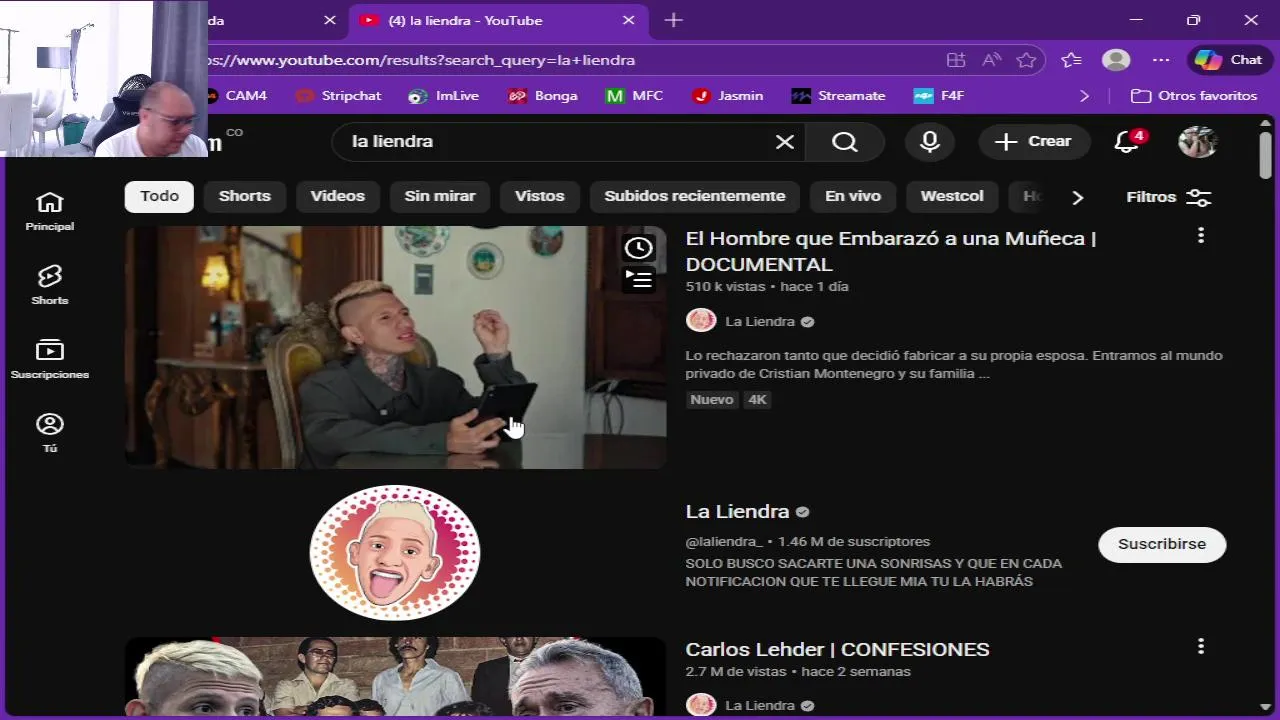Play the El Hombre documentary thumbnail
Screen dimensions: 1280x720
[395, 347]
